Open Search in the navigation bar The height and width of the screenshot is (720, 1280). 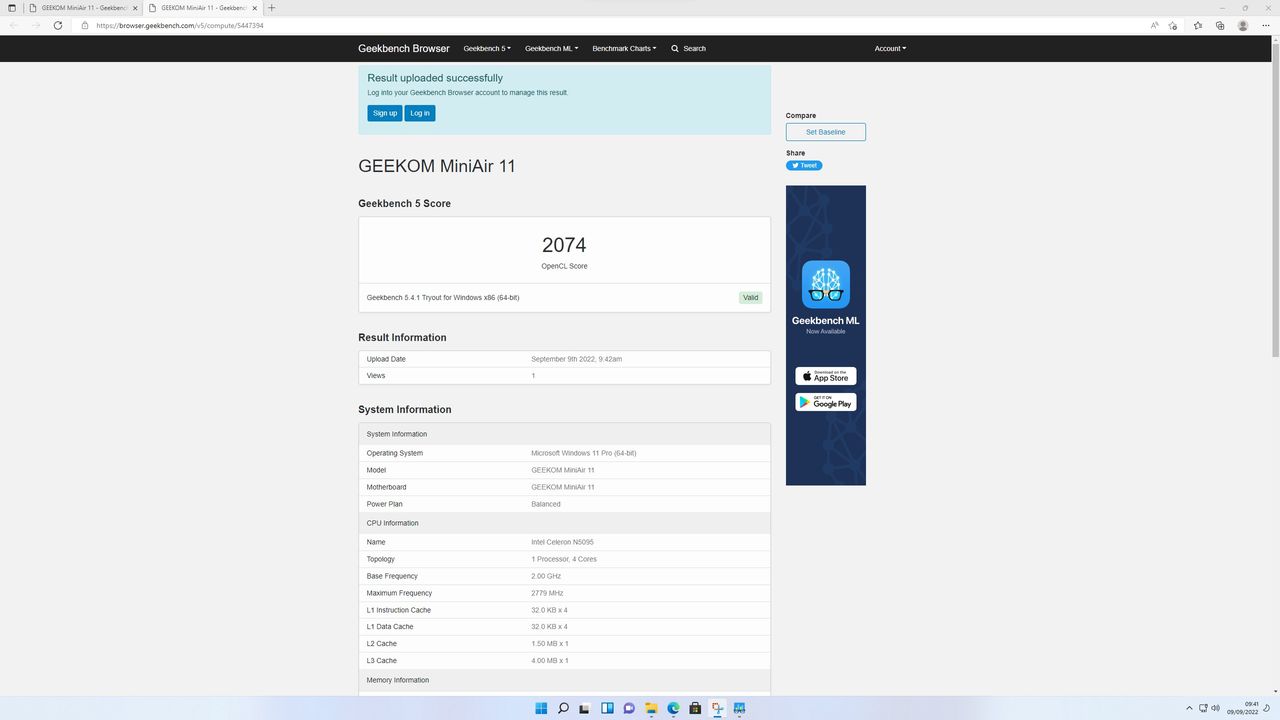tap(688, 48)
